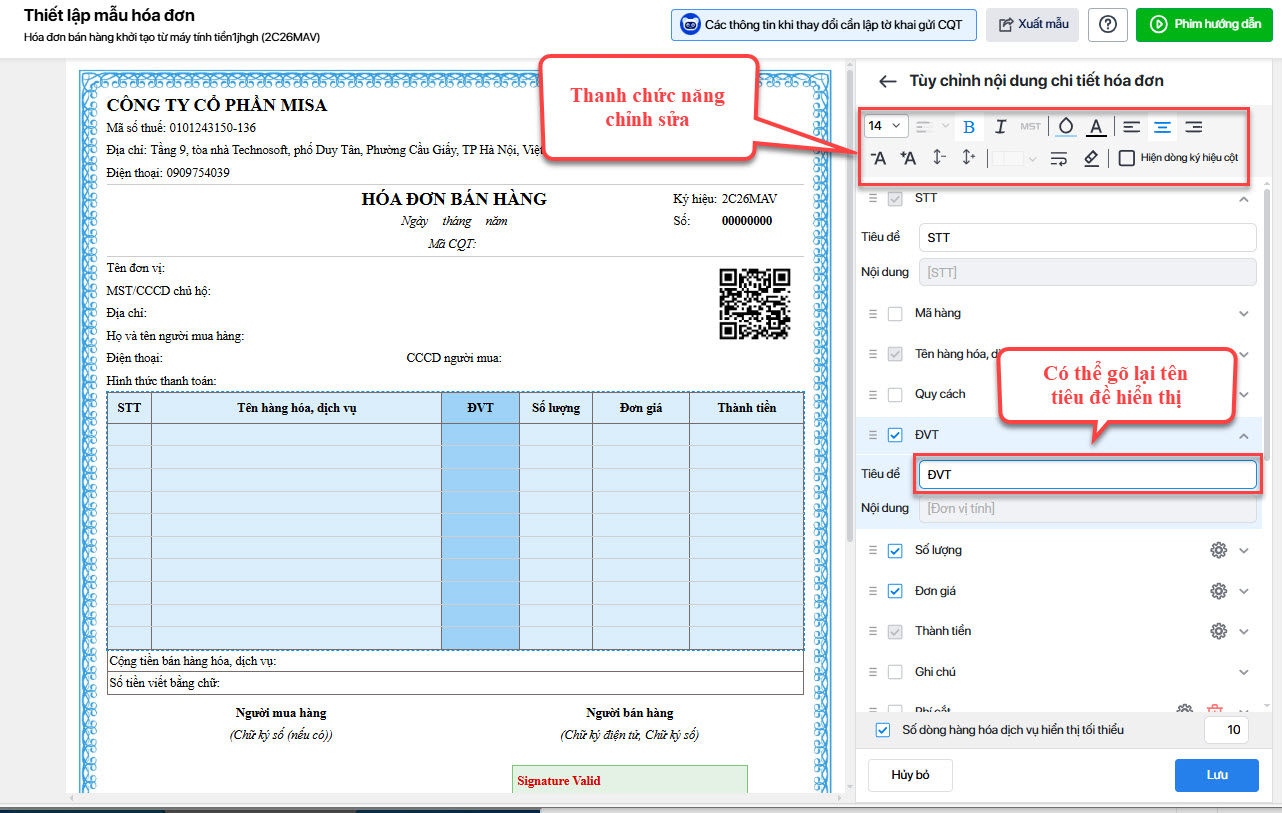Check the Mã hàng column checkbox
The width and height of the screenshot is (1282, 813).
coord(895,314)
